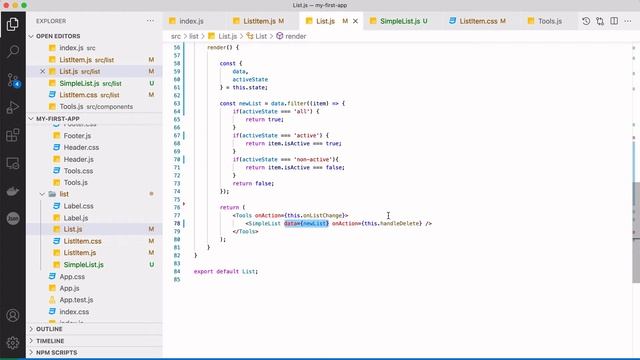Click the List.js breadcrumb segment
This screenshot has height=360, width=640.
223,36
